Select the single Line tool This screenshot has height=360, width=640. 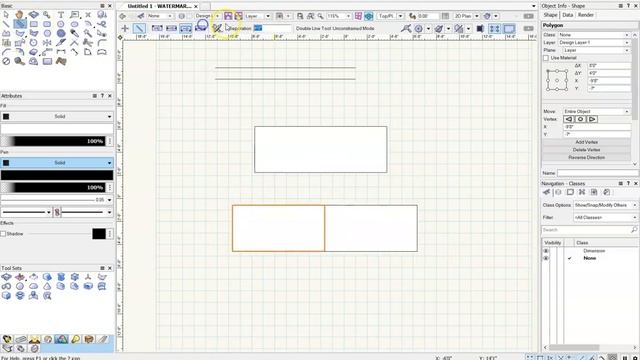tap(6, 24)
